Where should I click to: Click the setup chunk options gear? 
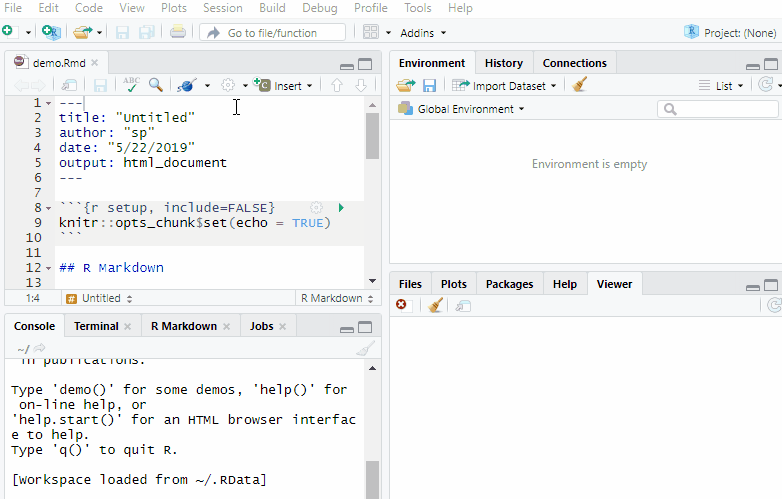pyautogui.click(x=316, y=207)
